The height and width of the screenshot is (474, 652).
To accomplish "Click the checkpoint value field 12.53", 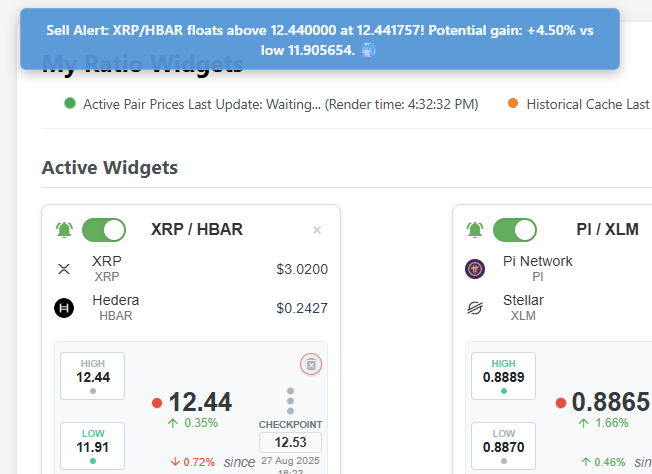I will pyautogui.click(x=290, y=442).
